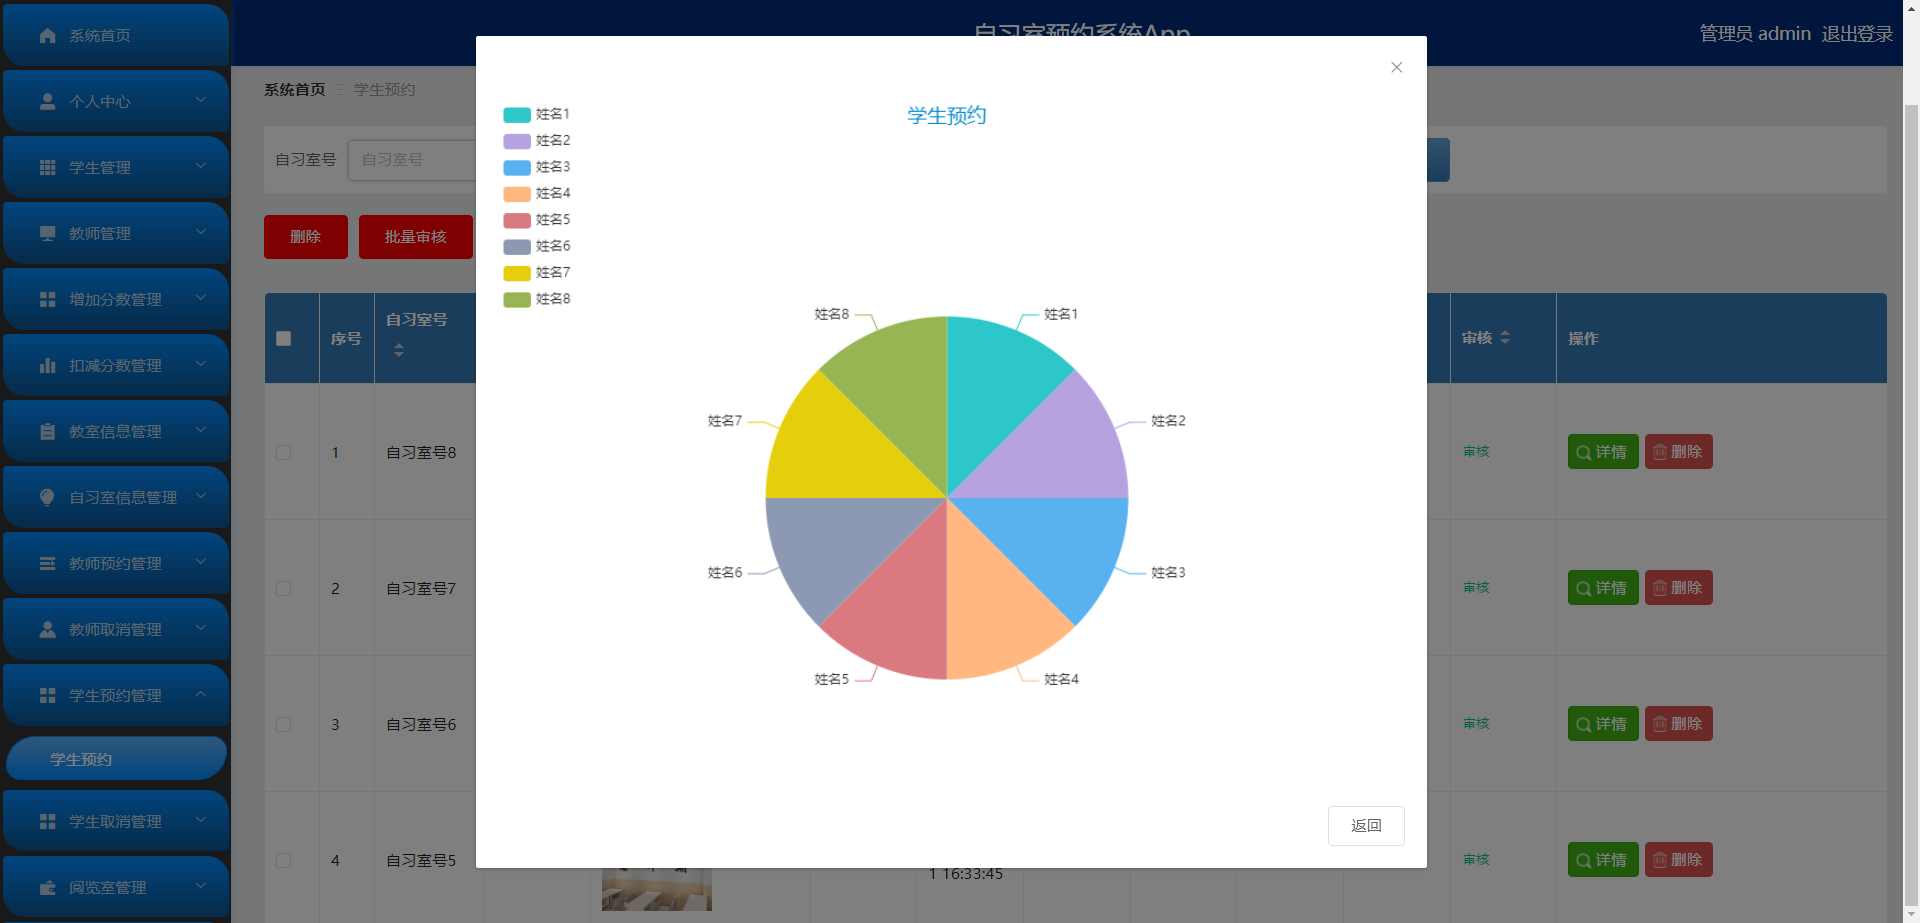Click the 批量审核 button
This screenshot has height=923, width=1920.
click(416, 237)
